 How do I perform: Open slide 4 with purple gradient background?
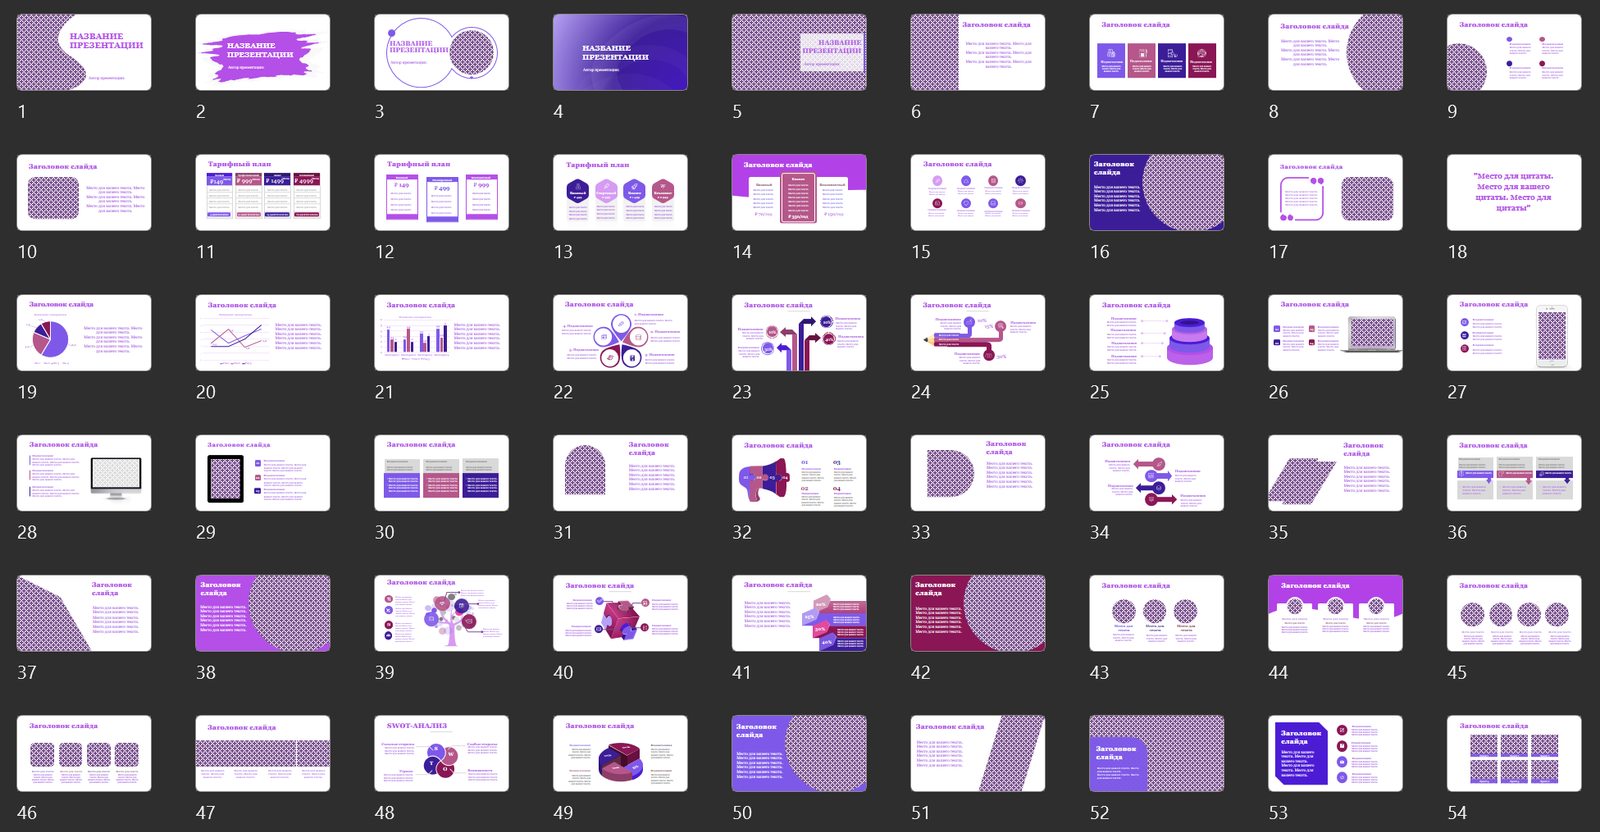[620, 52]
